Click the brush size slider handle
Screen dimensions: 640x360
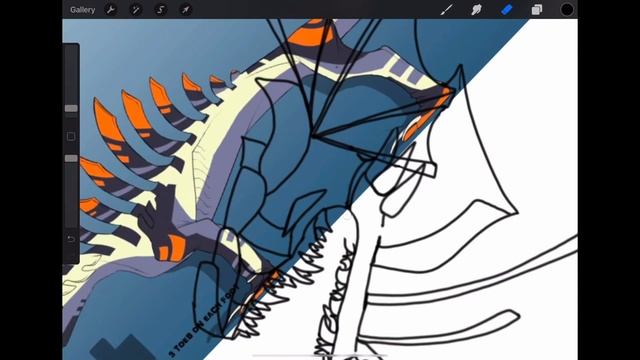click(x=71, y=108)
